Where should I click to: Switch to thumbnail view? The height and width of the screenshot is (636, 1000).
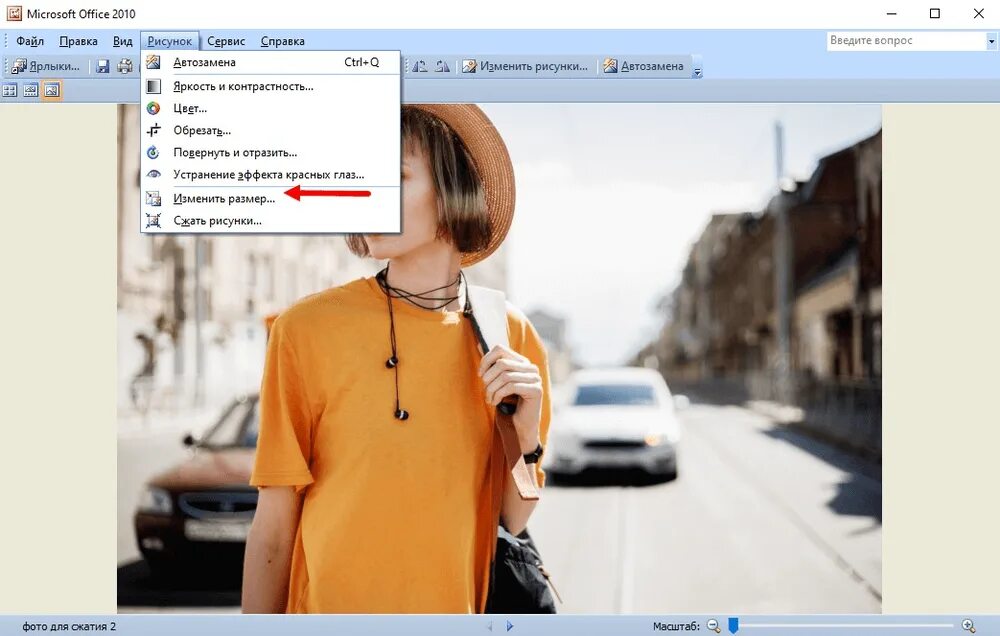coord(10,91)
